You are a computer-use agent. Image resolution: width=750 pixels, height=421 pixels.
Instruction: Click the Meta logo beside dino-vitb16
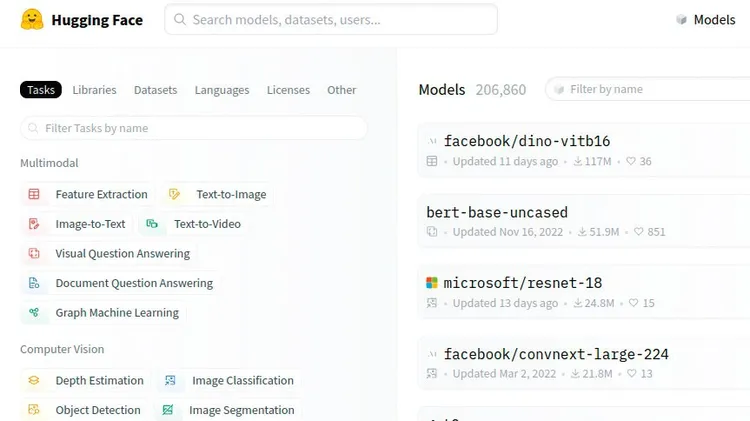(x=432, y=141)
